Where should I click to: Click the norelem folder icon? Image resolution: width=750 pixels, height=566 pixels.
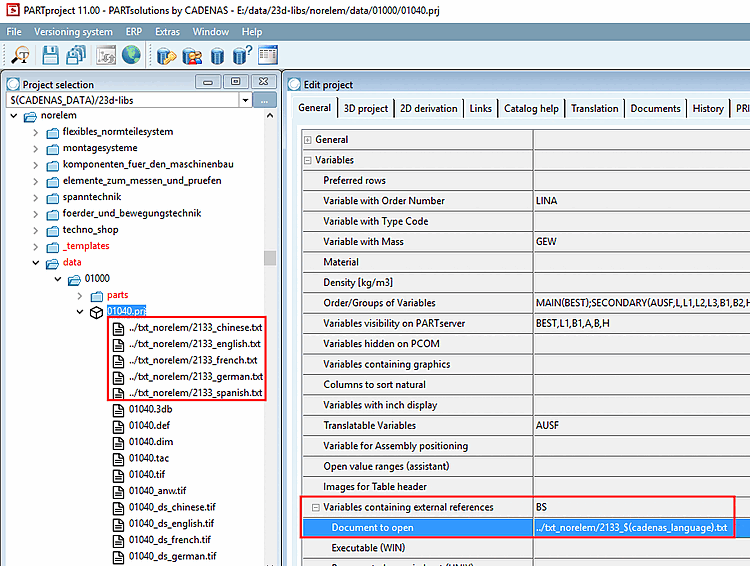pos(30,116)
